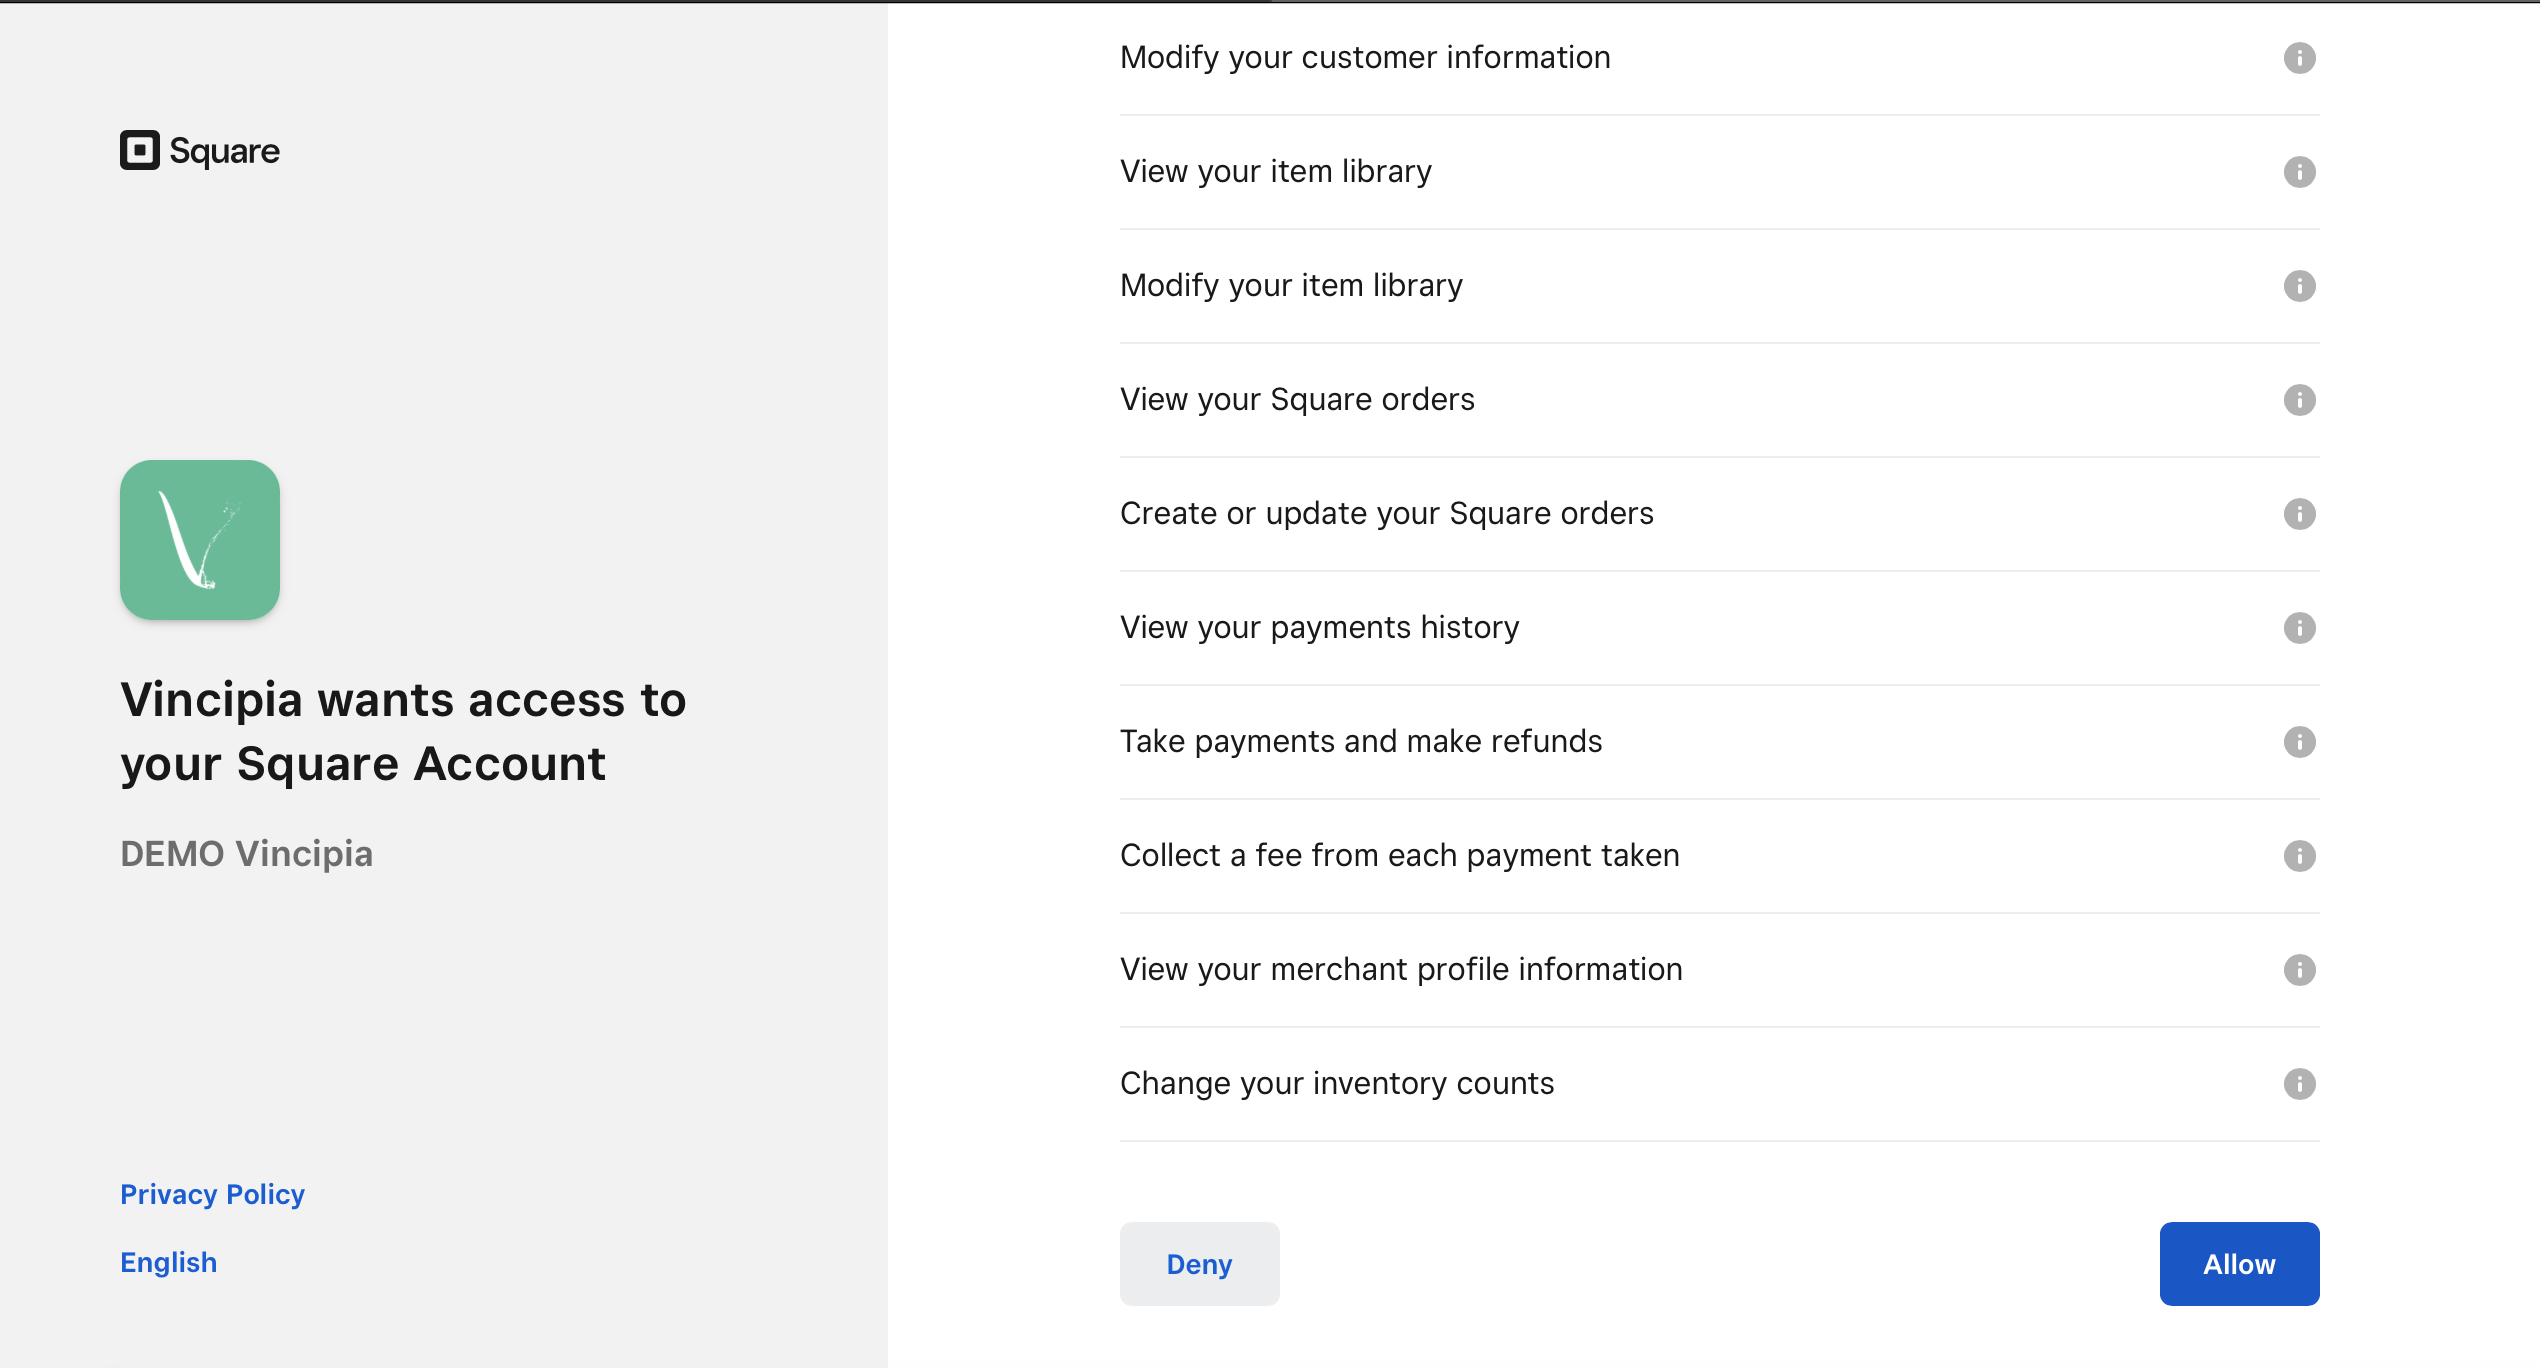Open info icon for View your payments history

pos(2299,628)
